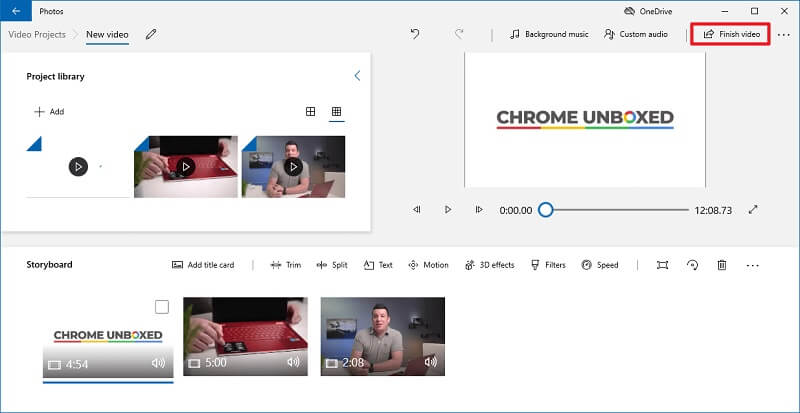Screen dimensions: 800x413
Task: Add media to Project library
Action: (x=49, y=112)
